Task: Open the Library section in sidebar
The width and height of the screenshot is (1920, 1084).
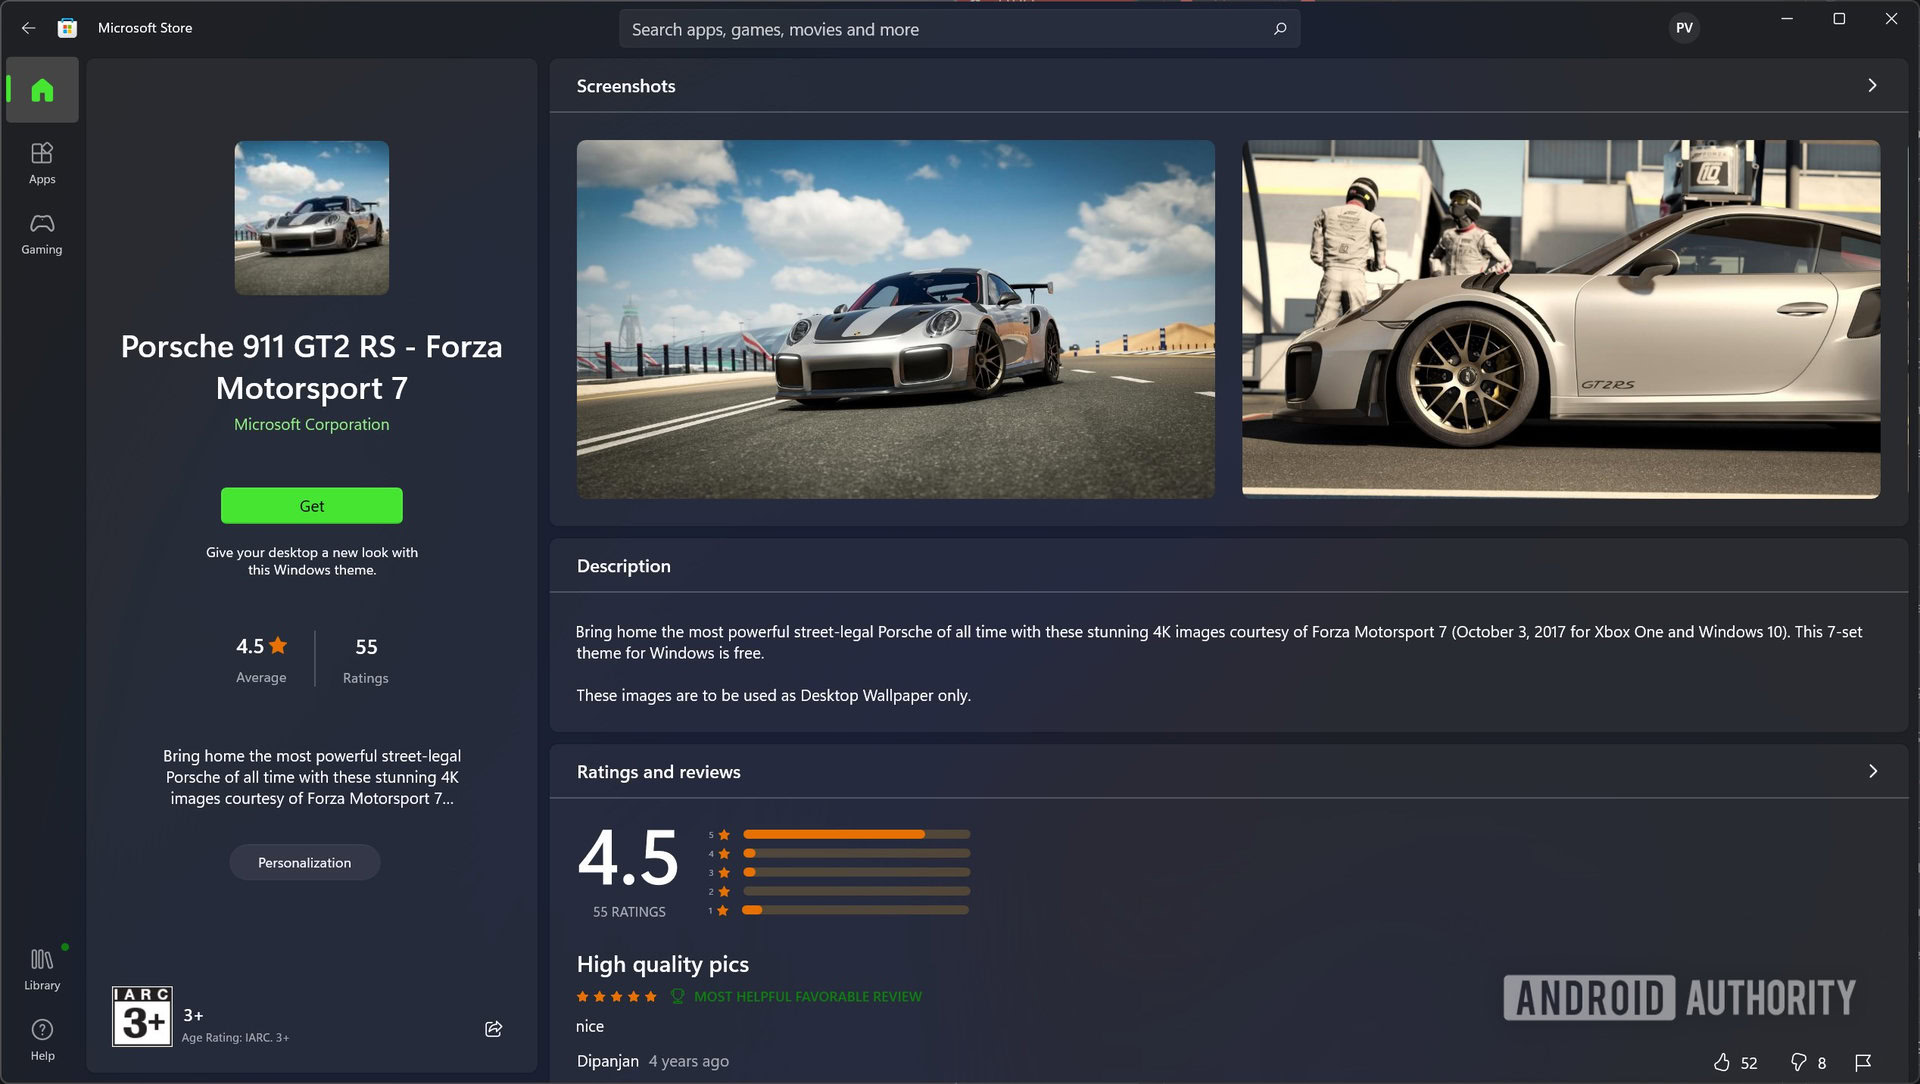Action: pyautogui.click(x=42, y=967)
